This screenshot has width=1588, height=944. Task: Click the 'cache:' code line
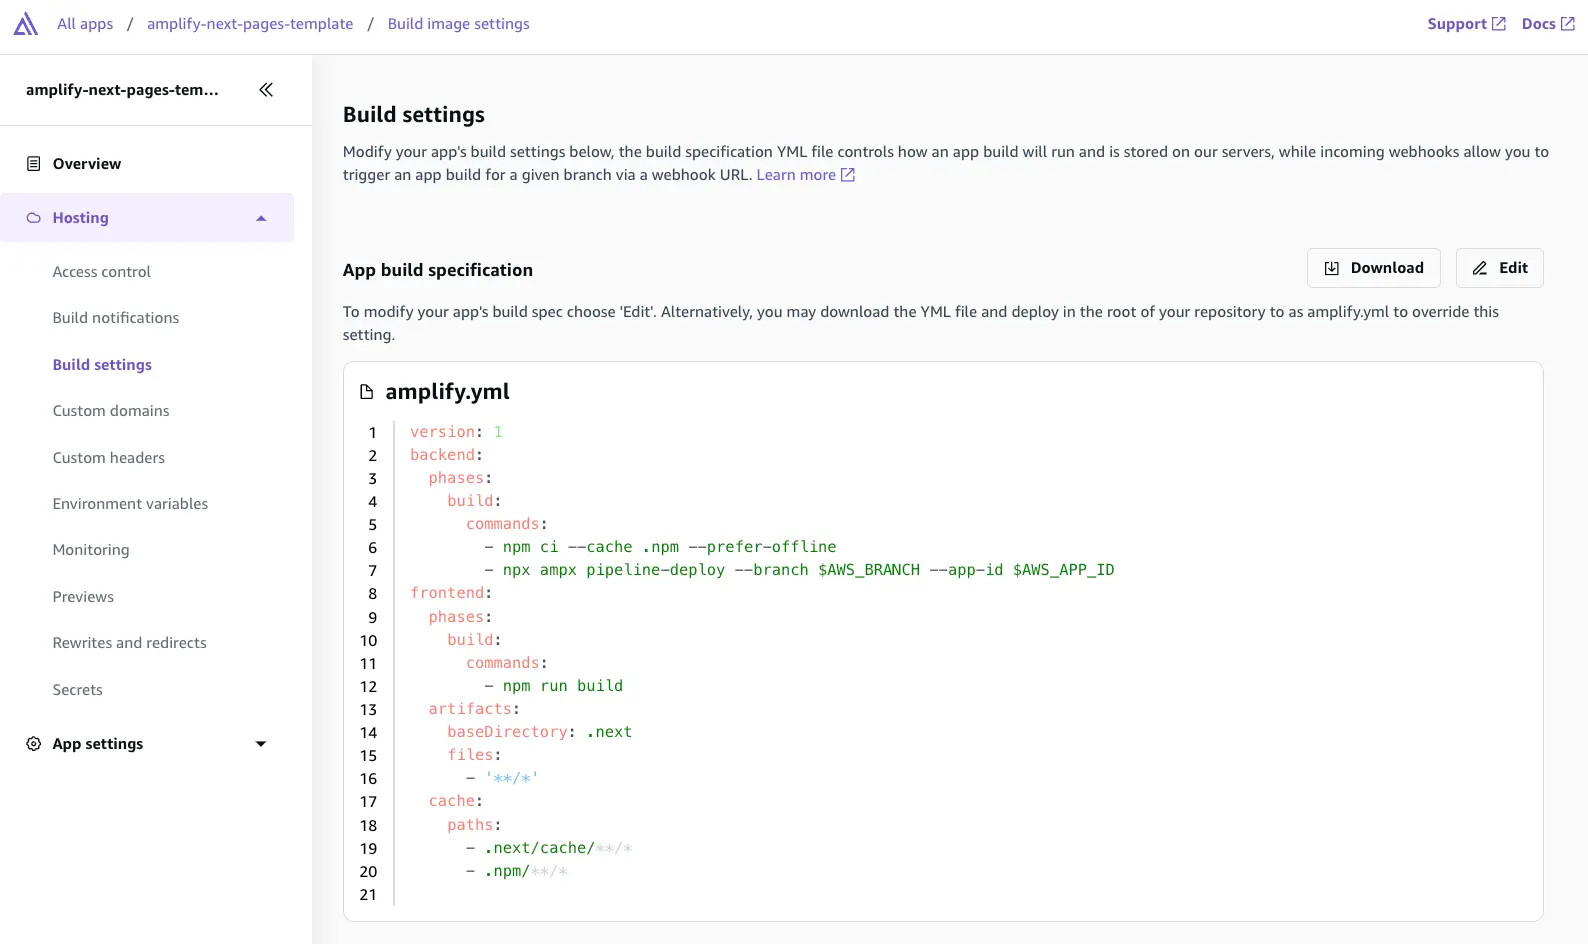pyautogui.click(x=456, y=801)
